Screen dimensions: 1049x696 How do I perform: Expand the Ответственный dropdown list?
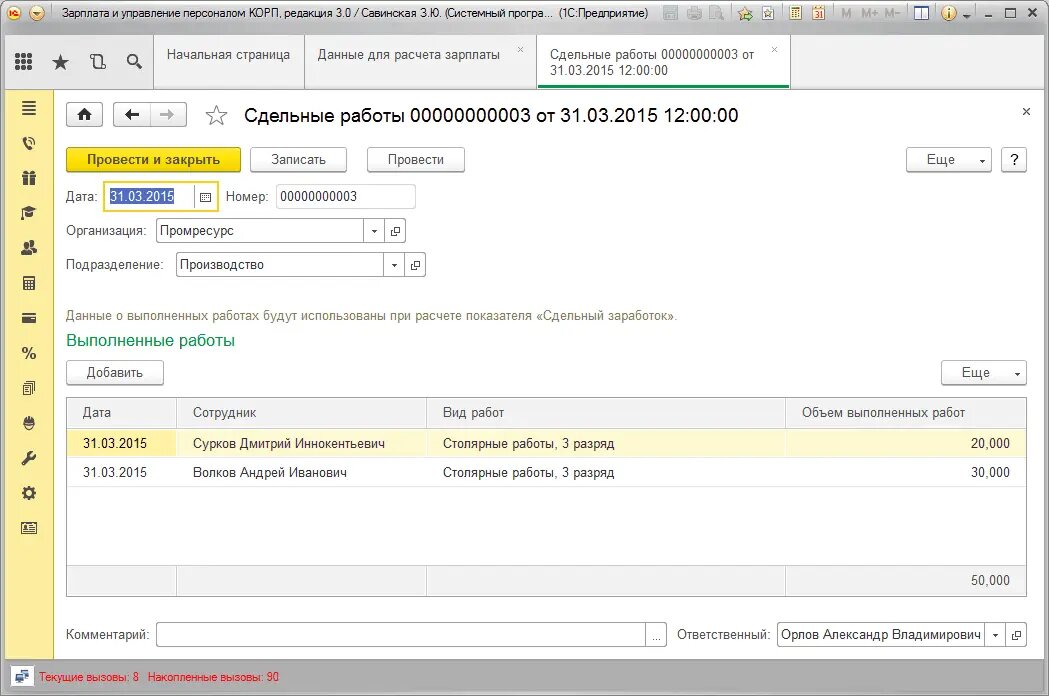pyautogui.click(x=995, y=634)
